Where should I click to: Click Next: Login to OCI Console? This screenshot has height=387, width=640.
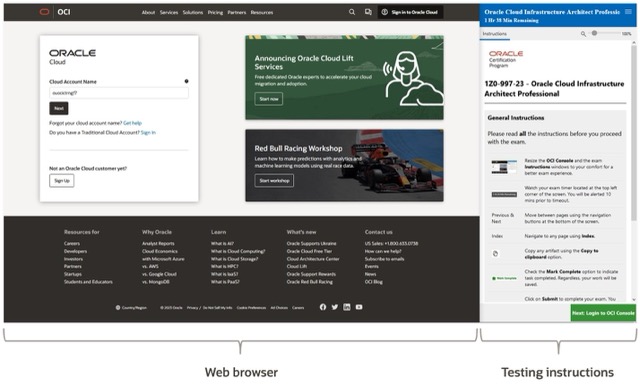[x=603, y=313]
